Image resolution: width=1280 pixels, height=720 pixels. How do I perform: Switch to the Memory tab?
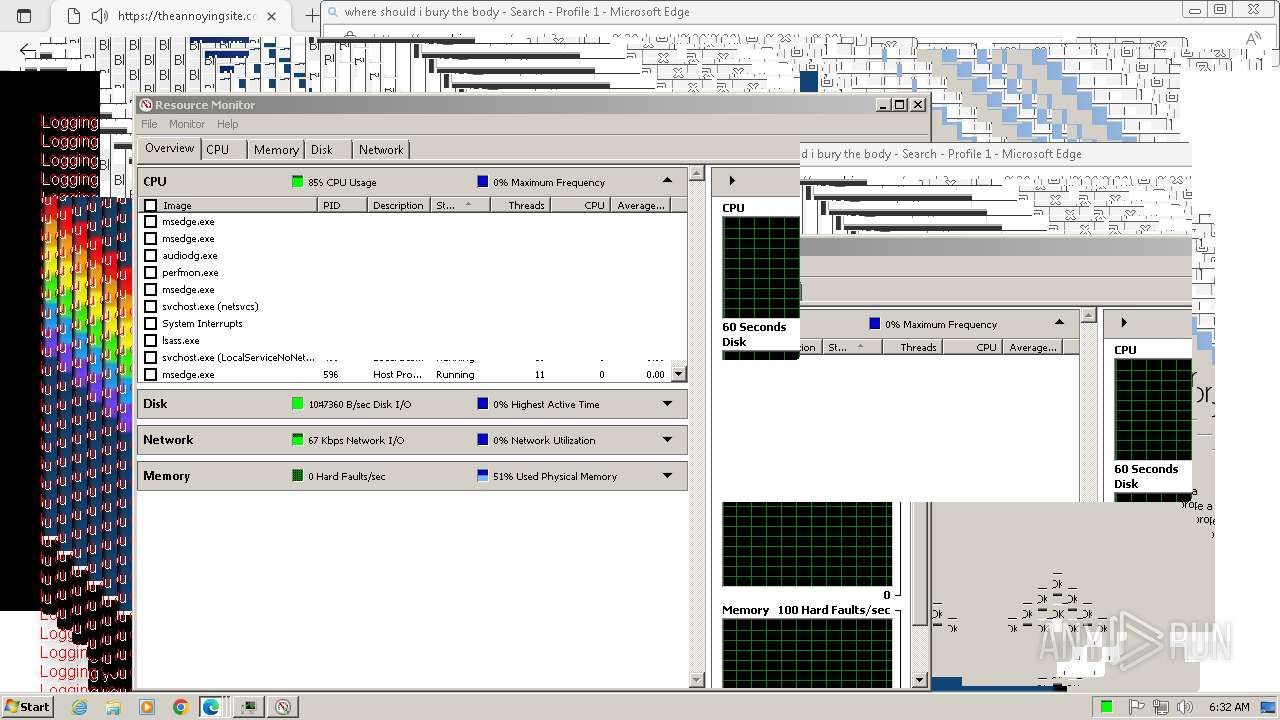coord(276,150)
